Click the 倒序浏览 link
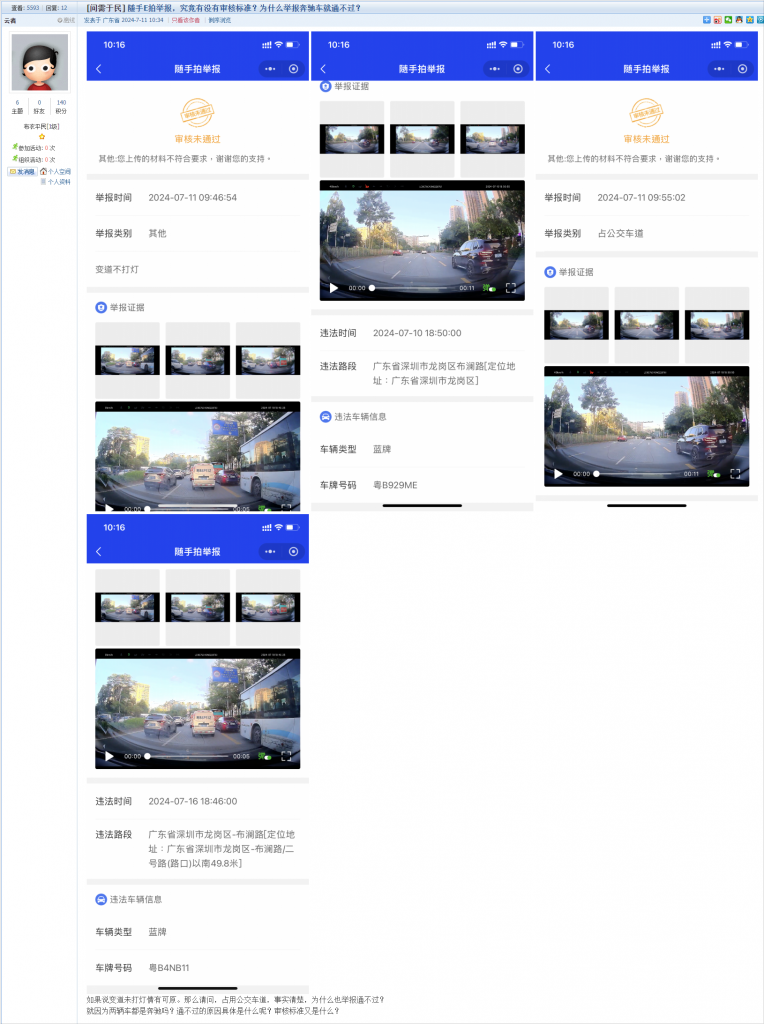Viewport: 764px width, 1024px height. [x=220, y=20]
